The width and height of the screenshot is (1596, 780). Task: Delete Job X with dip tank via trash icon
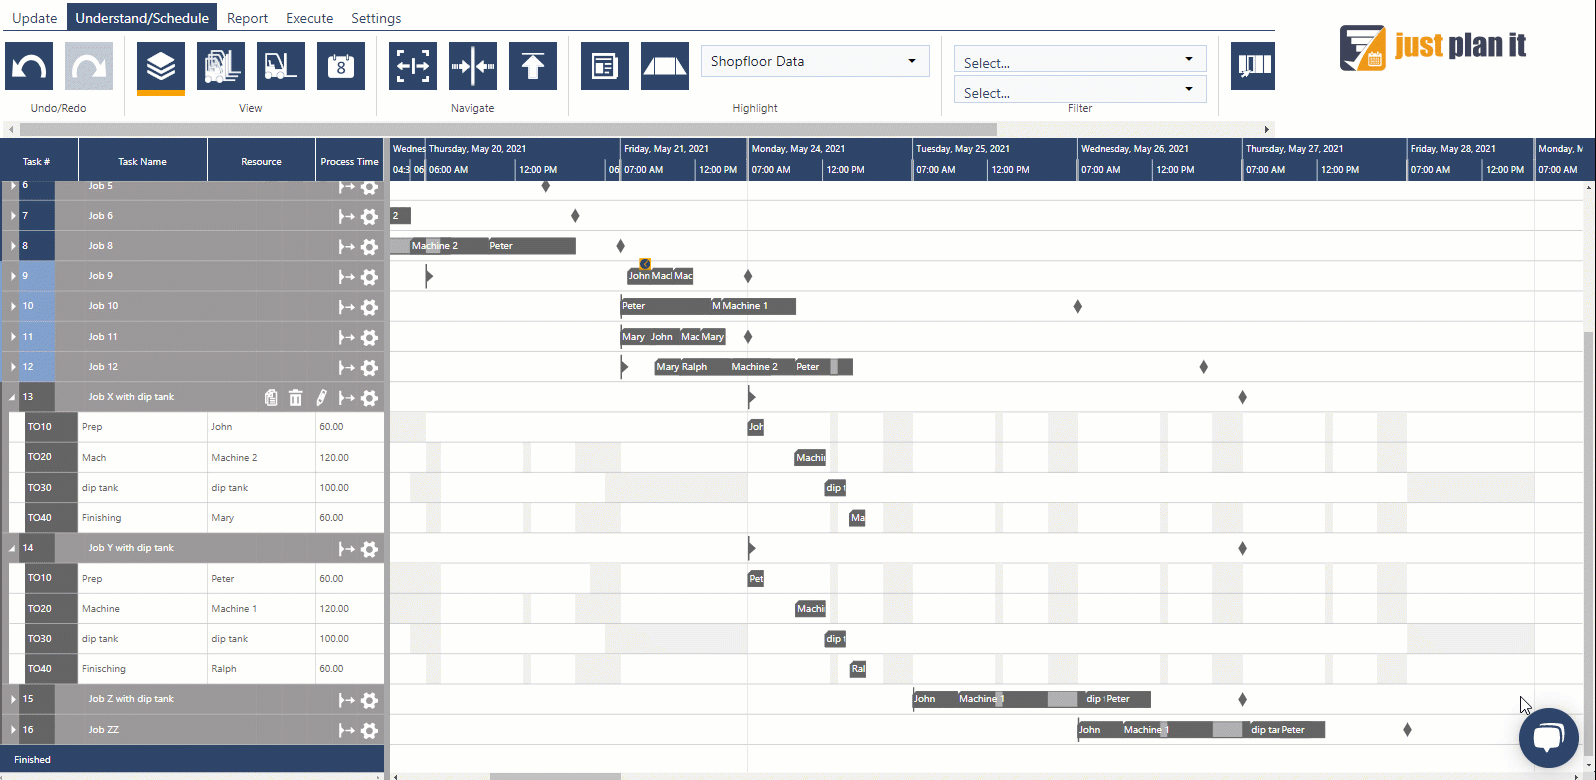point(296,398)
